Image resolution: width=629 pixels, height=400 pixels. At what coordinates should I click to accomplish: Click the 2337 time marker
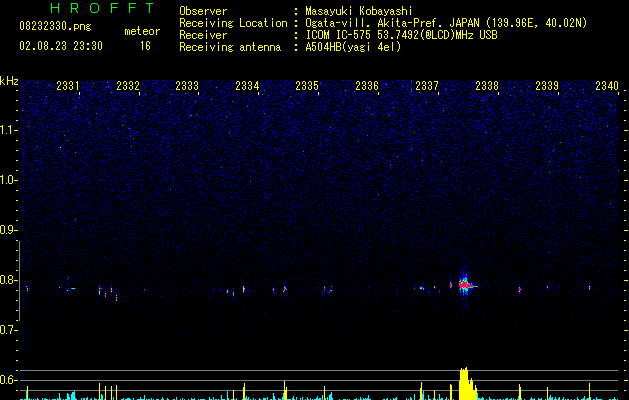(x=427, y=86)
